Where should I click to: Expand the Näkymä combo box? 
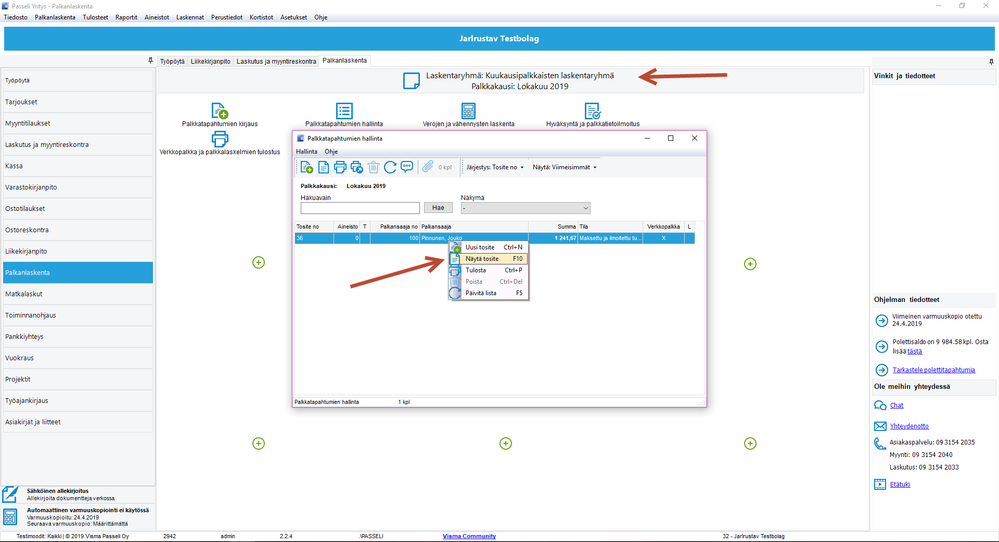(585, 208)
